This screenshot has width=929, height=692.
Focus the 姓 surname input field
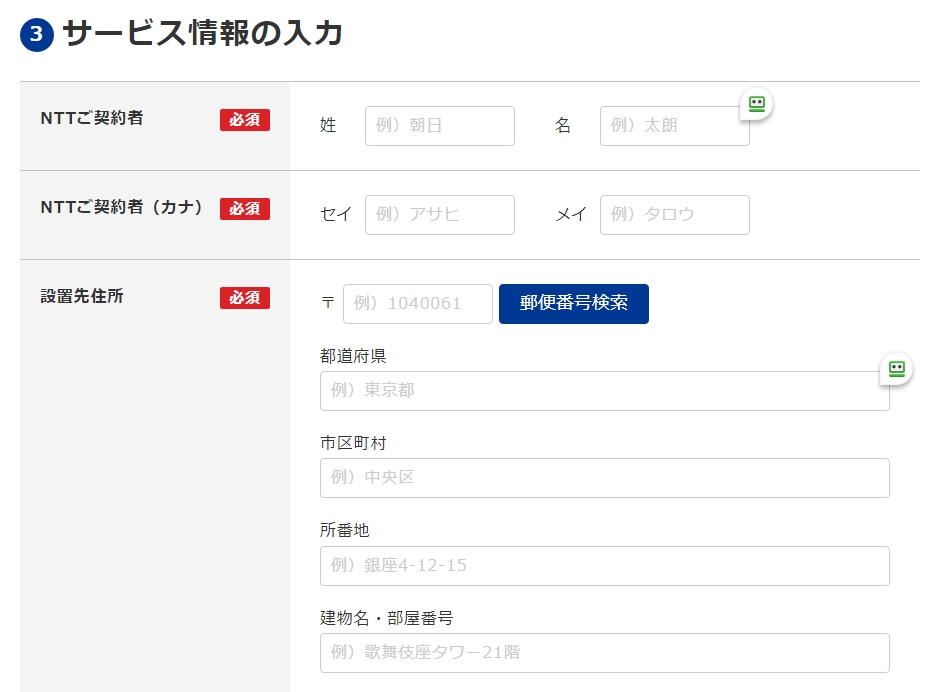[x=439, y=126]
